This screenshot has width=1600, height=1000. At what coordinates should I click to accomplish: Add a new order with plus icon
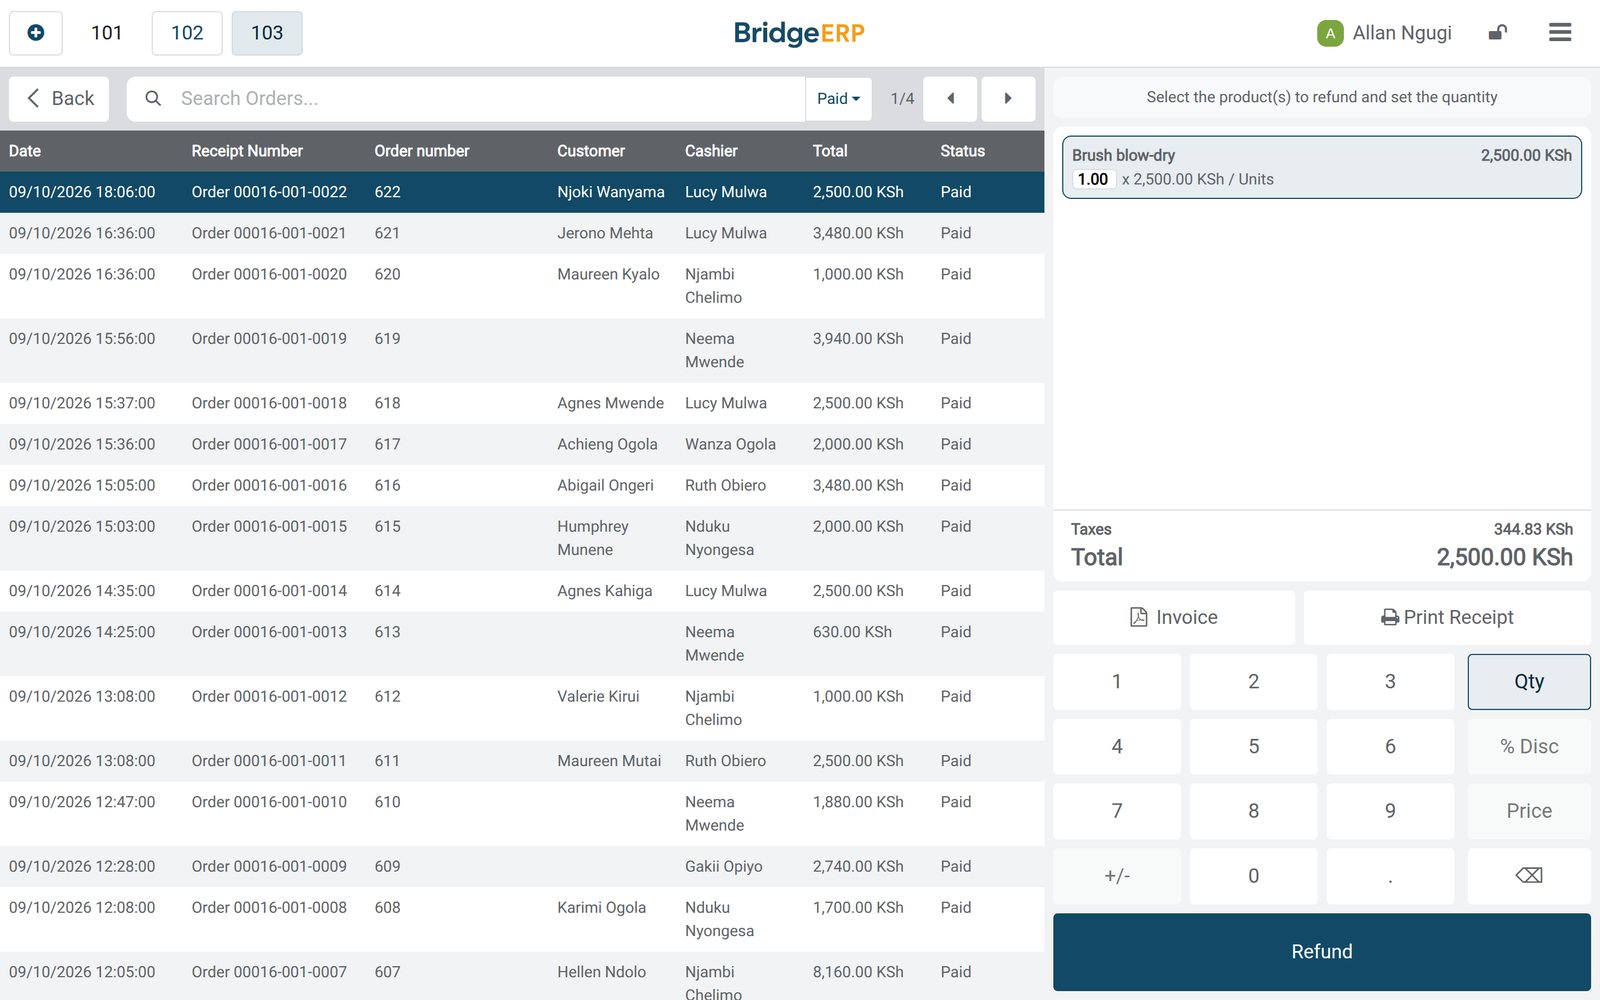click(36, 33)
